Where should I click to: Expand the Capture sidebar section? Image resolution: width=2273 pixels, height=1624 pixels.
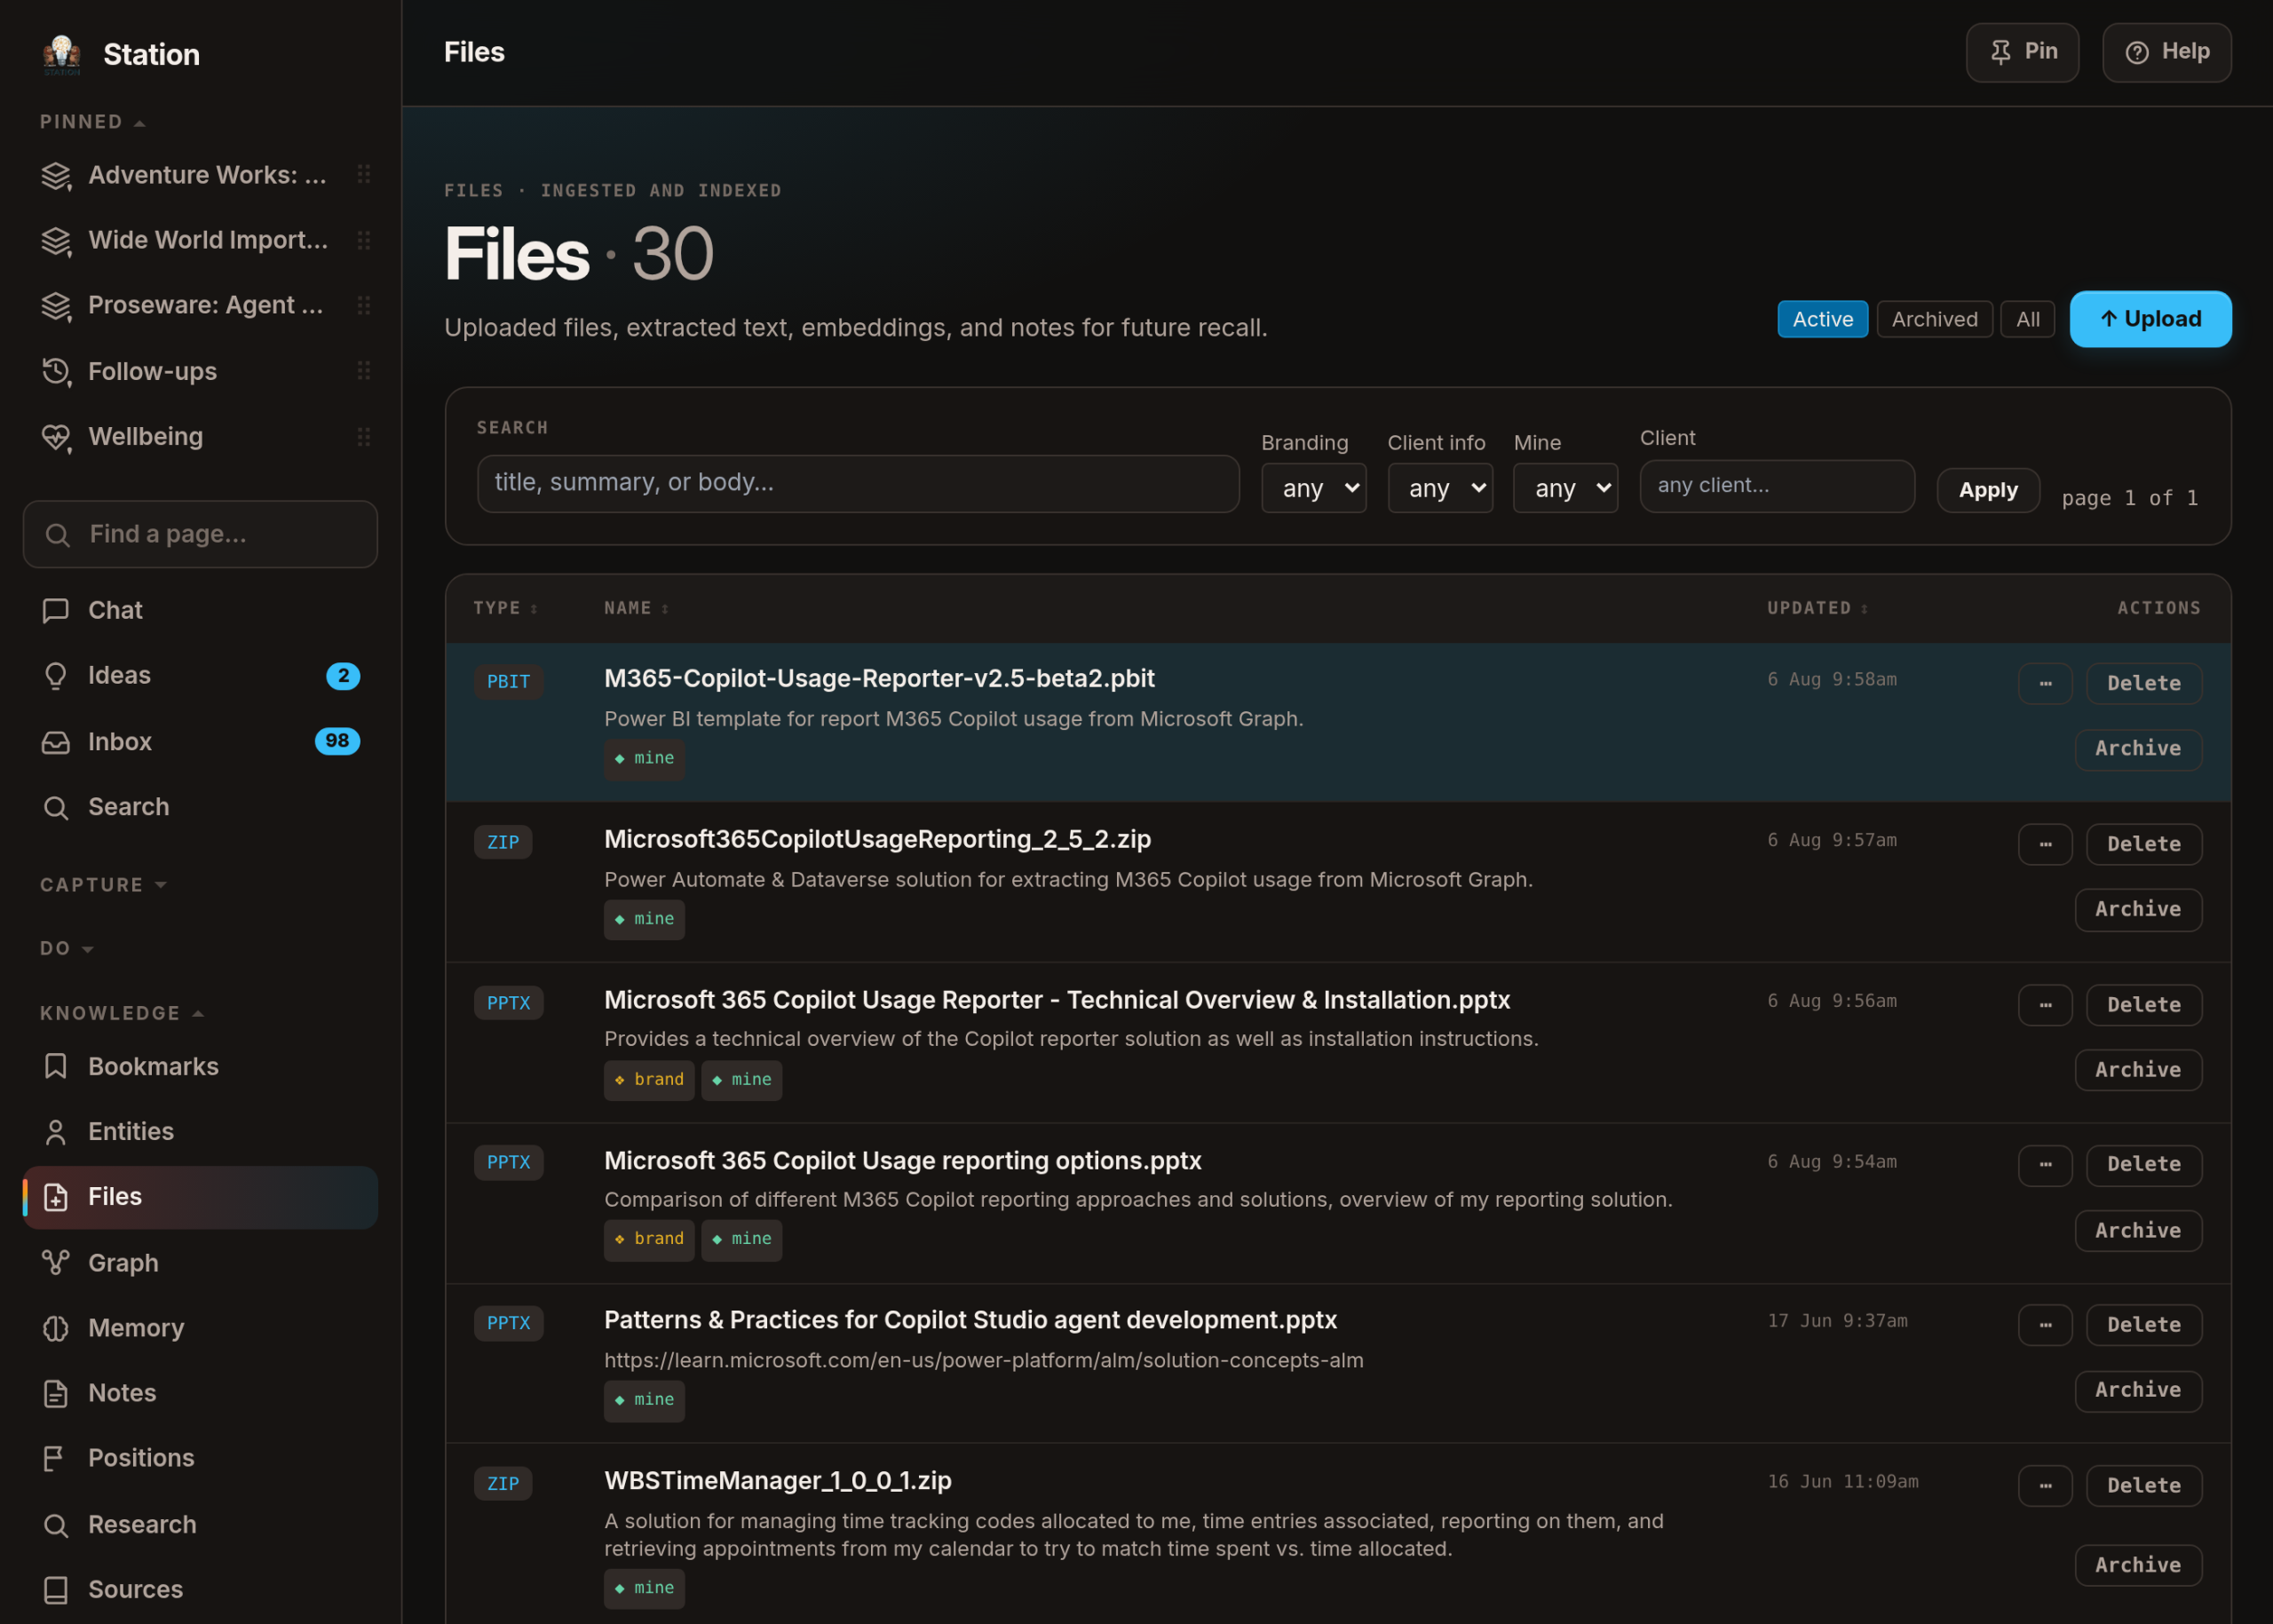coord(104,885)
